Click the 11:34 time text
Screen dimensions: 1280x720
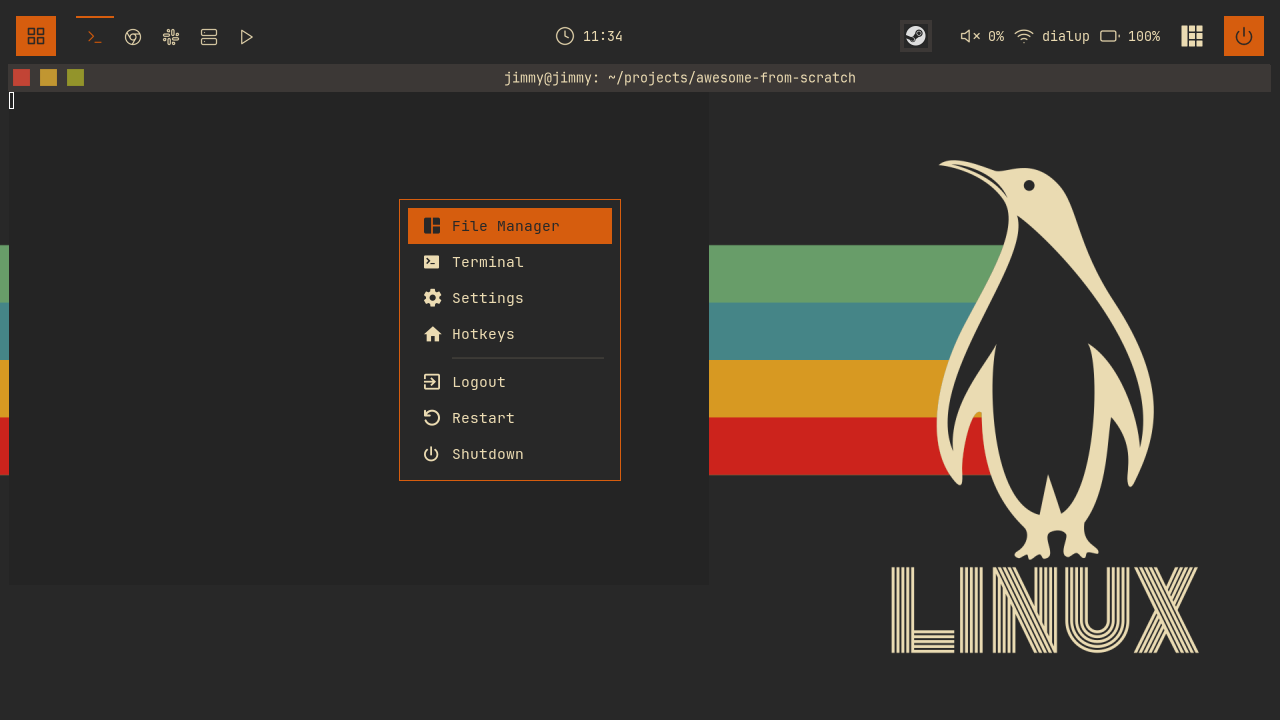603,37
